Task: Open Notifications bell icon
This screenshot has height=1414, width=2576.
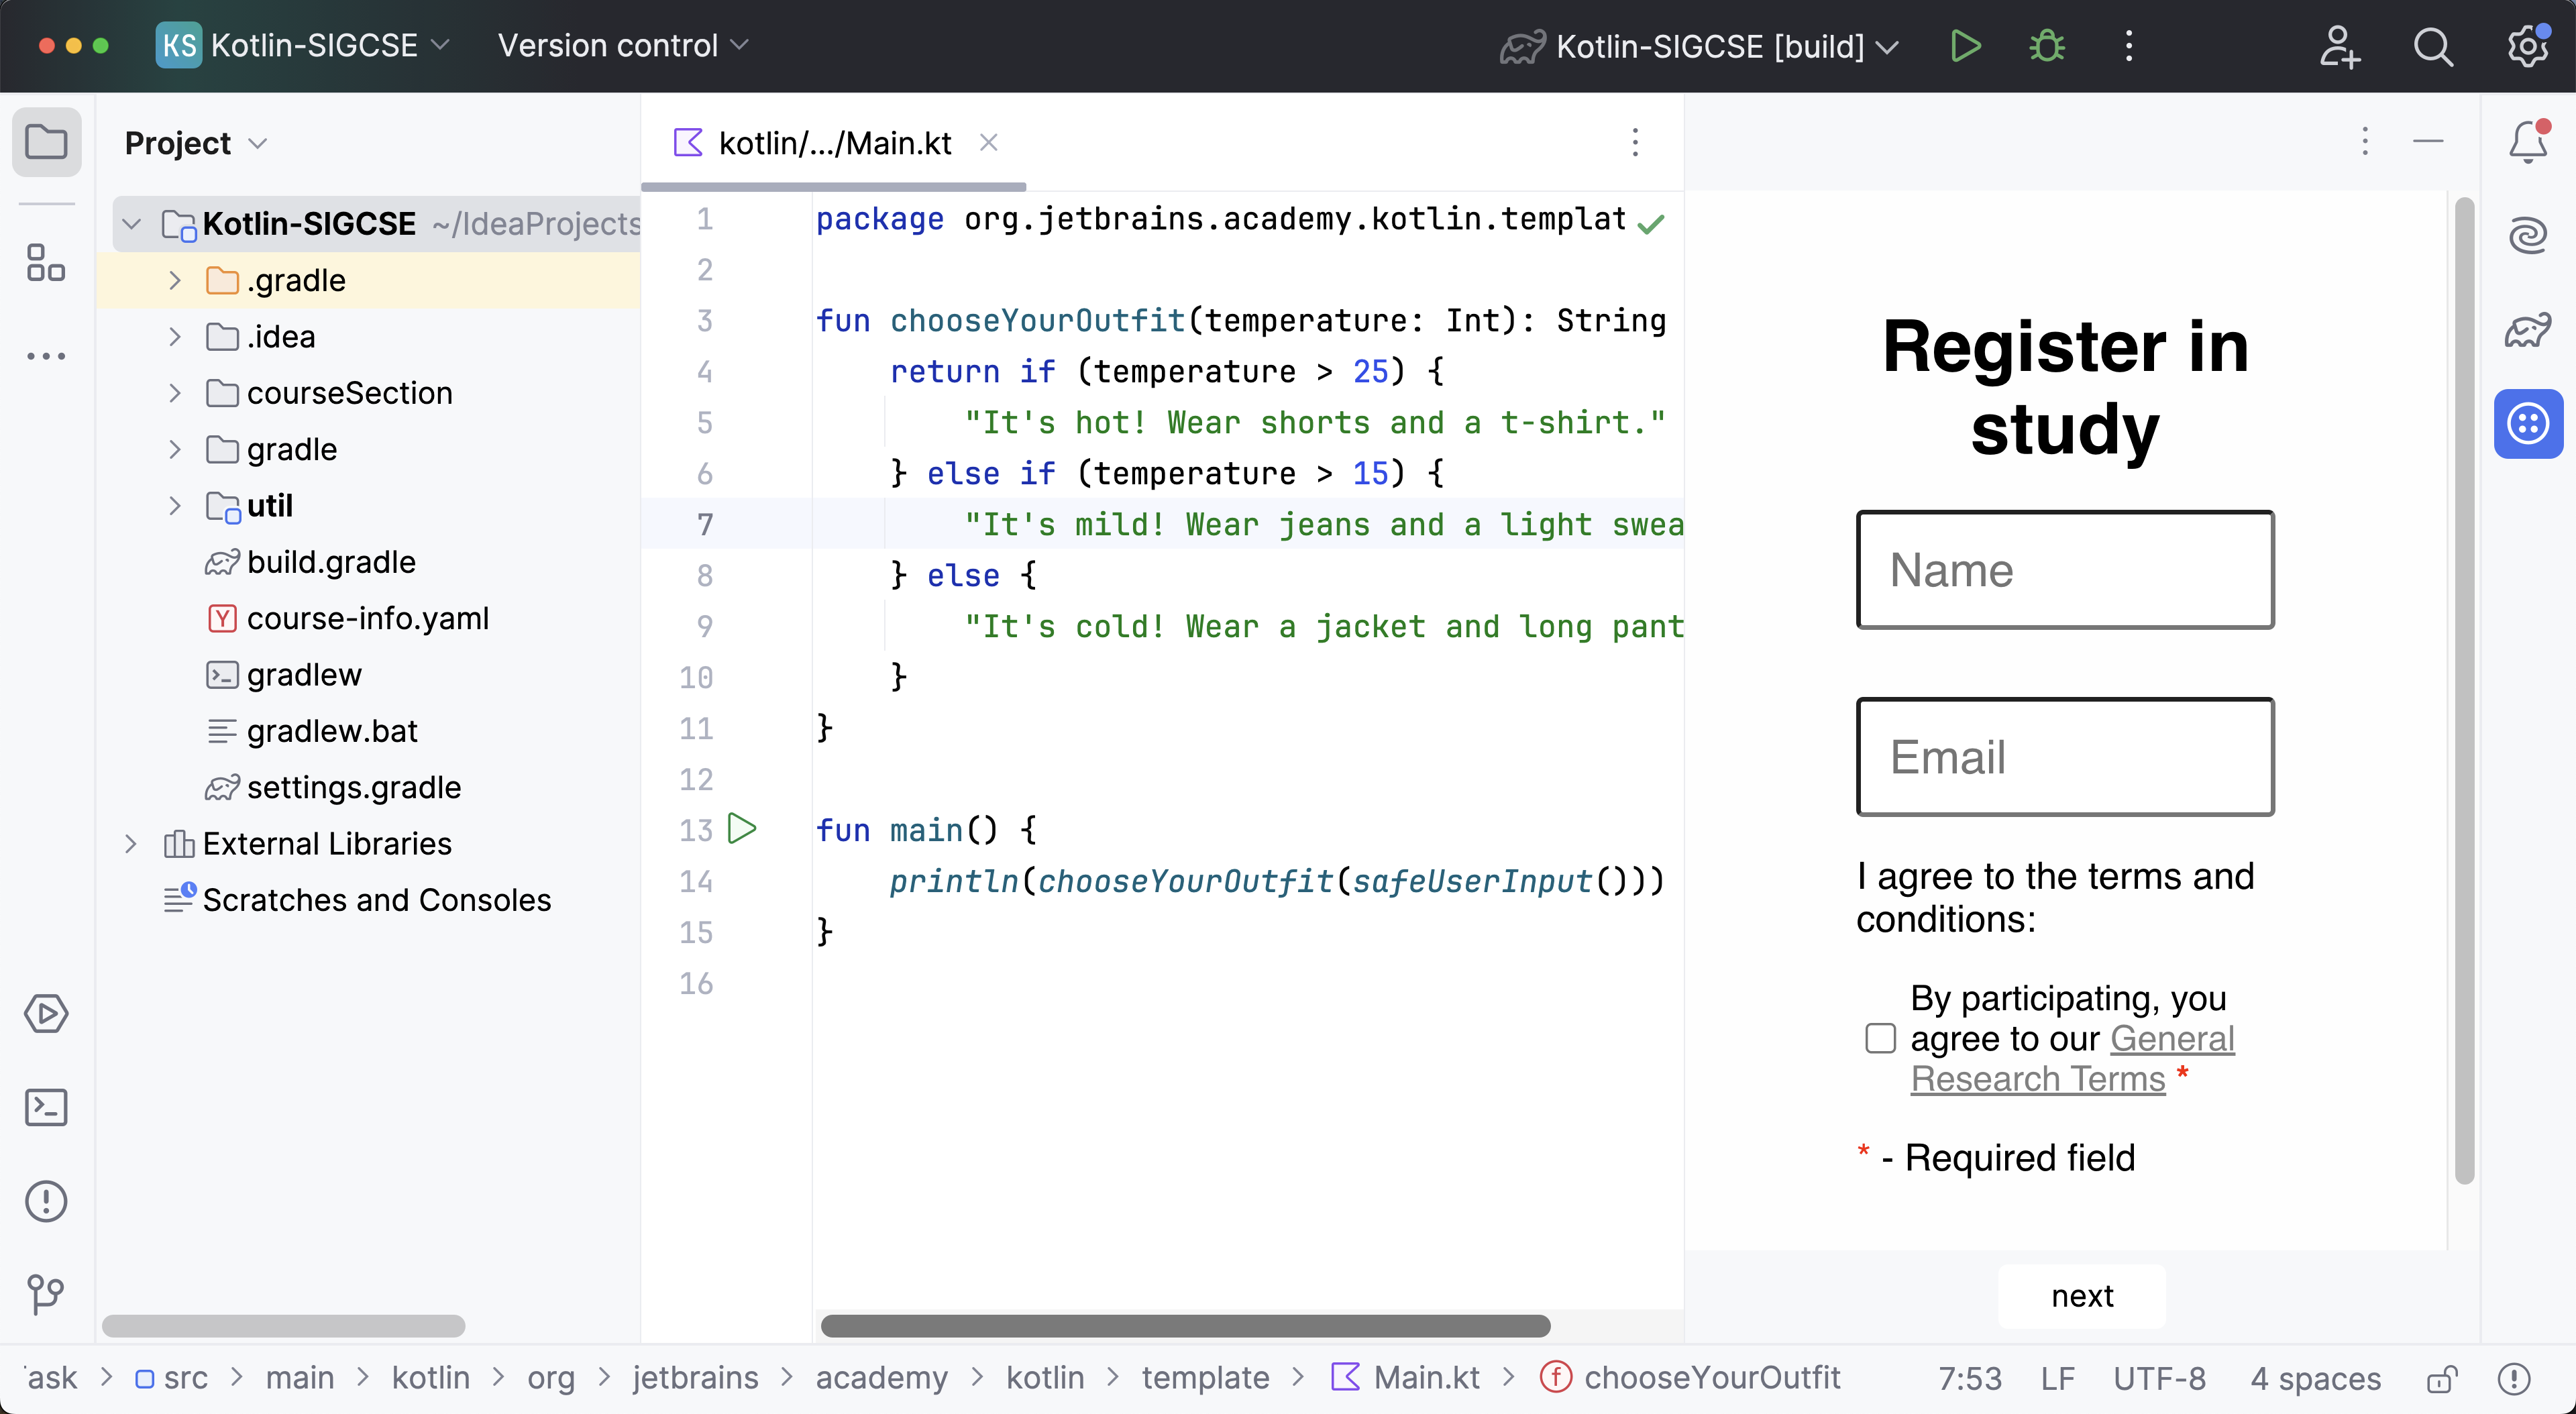Action: 2529,142
